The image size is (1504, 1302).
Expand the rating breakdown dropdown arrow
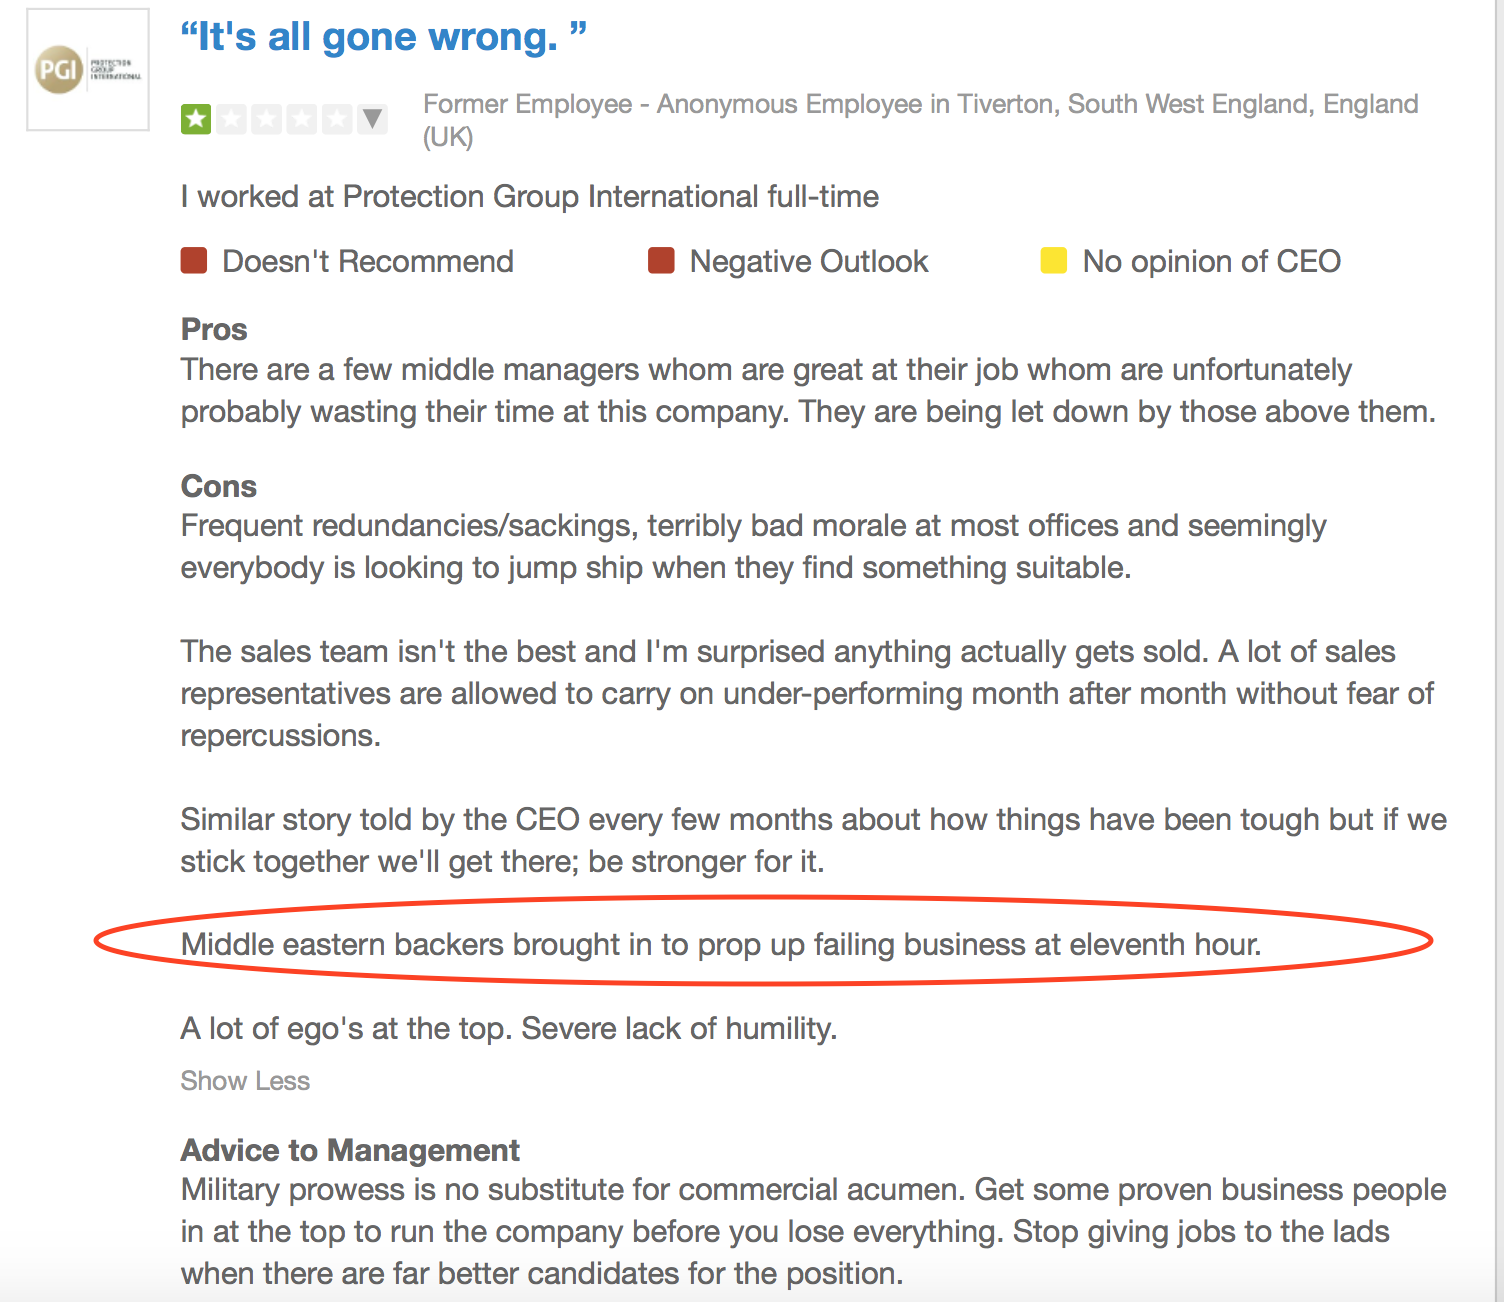coord(372,119)
